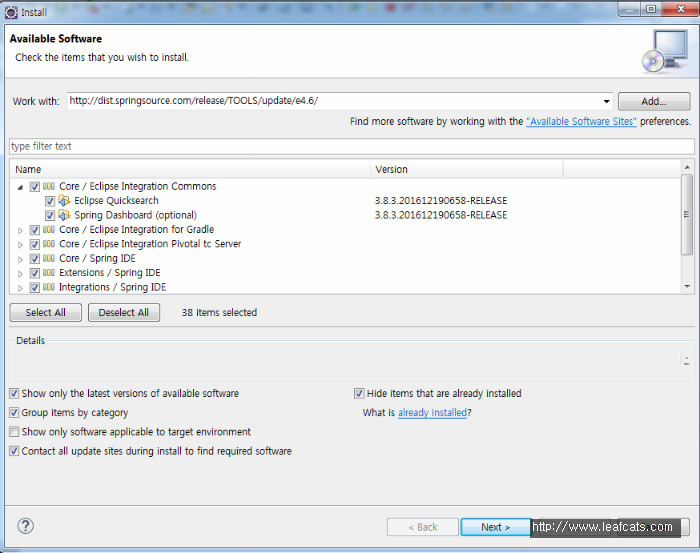
Task: Uncheck the Extensions / Spring IDE checkbox
Action: 34,273
